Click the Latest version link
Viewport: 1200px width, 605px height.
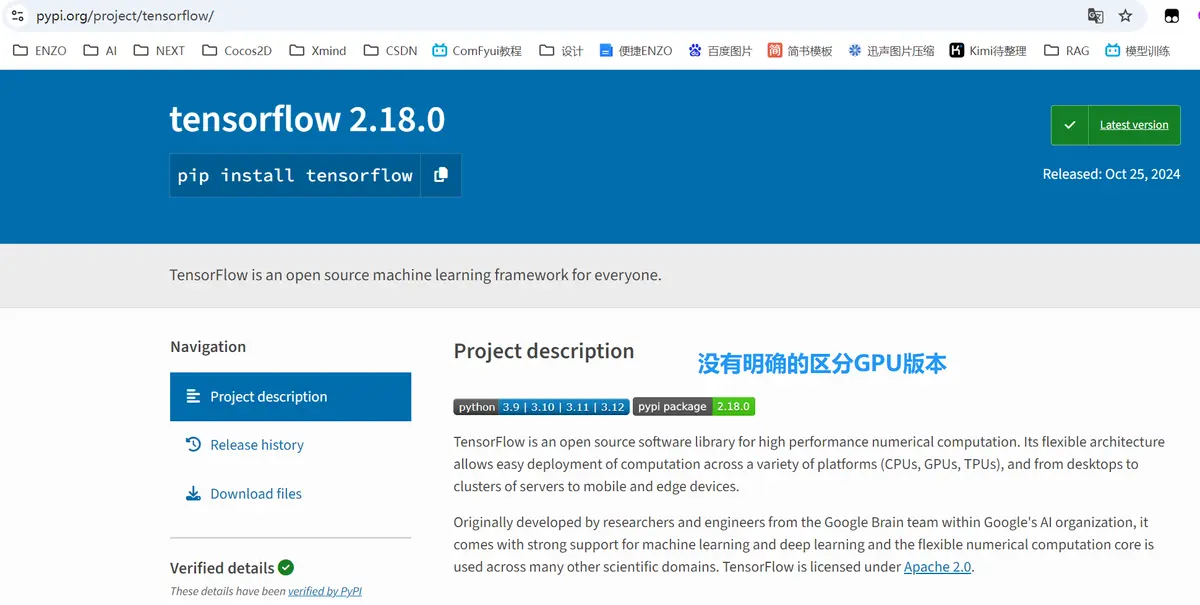pyautogui.click(x=1134, y=125)
